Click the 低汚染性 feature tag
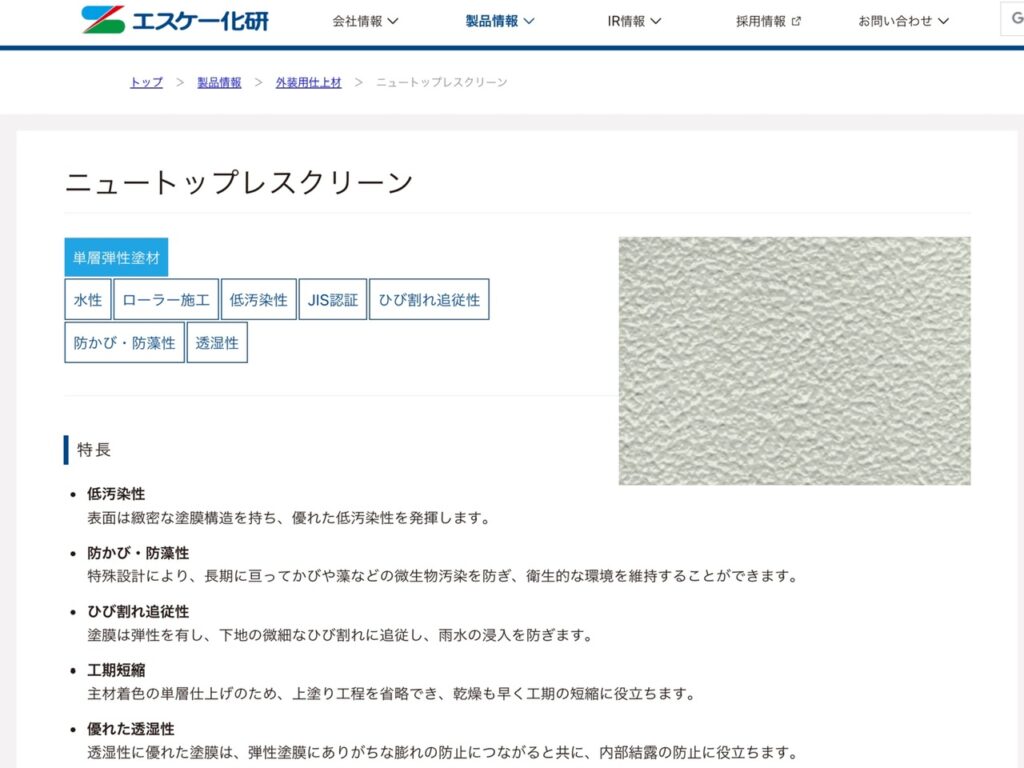The height and width of the screenshot is (768, 1024). coord(259,300)
